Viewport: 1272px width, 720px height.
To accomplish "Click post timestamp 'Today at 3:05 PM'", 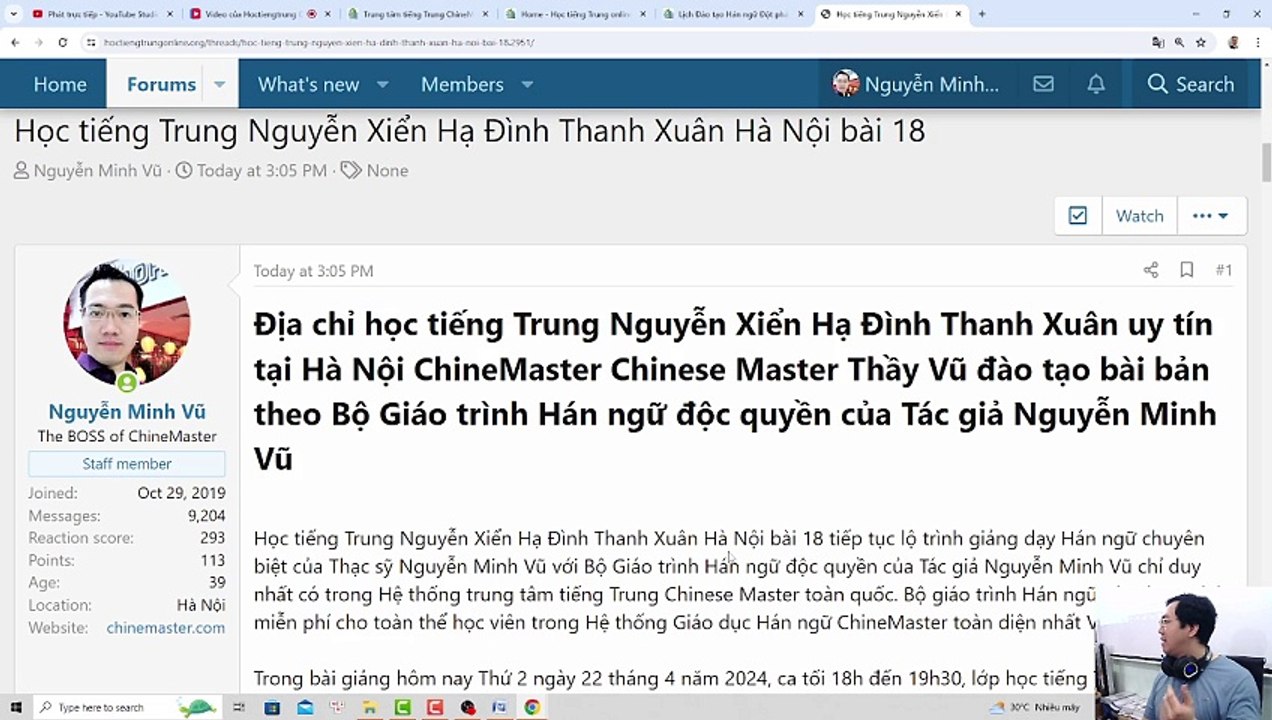I will [313, 271].
